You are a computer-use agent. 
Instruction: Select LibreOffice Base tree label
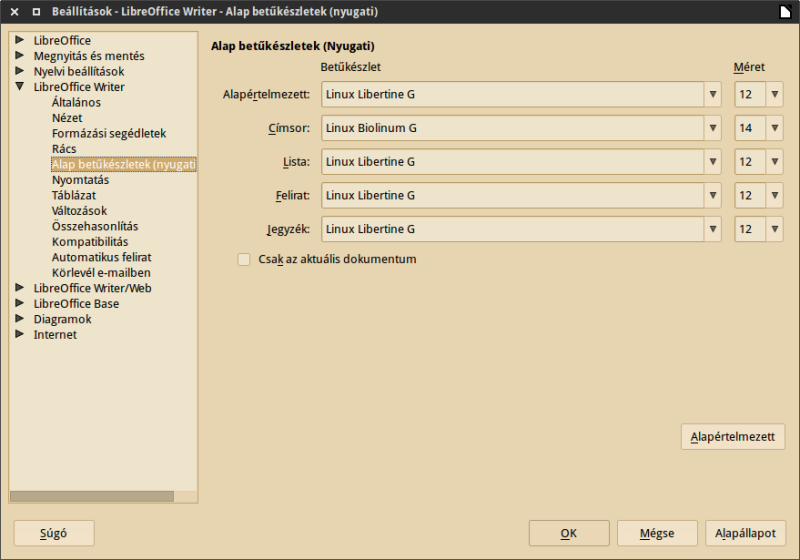pos(76,304)
